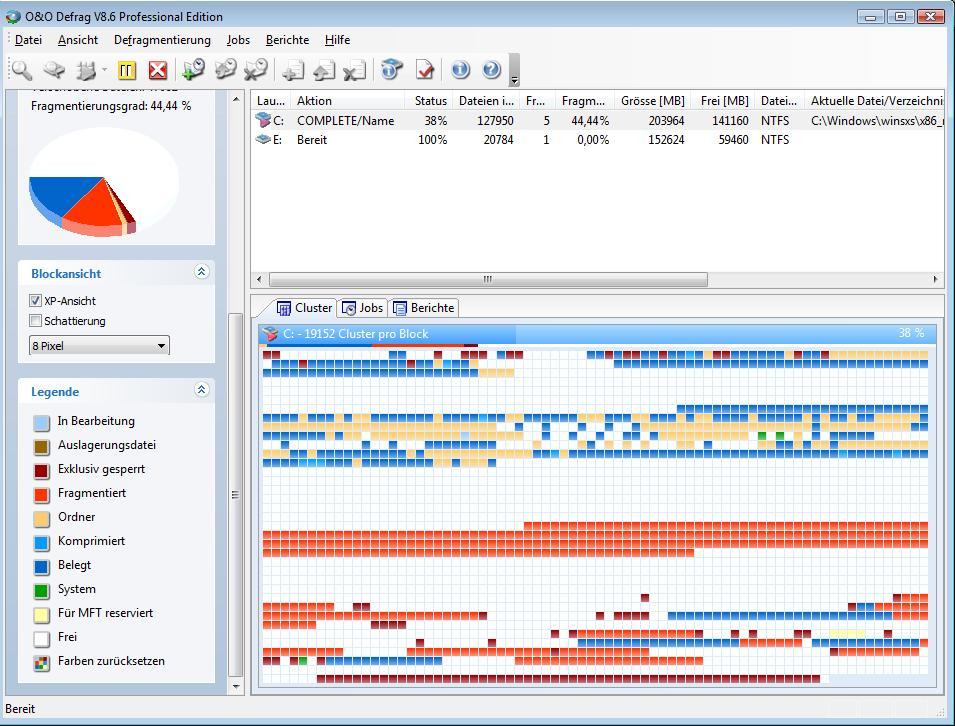Click the Frei legend color swatch
Image resolution: width=955 pixels, height=726 pixels.
41,638
